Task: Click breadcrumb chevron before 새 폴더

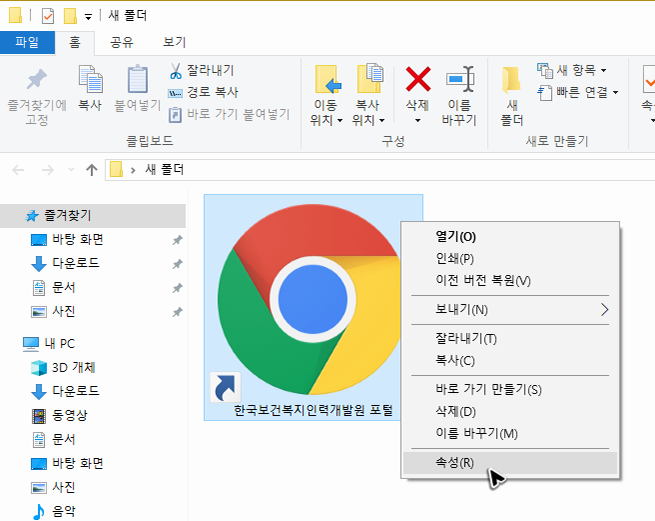Action: coord(133,170)
